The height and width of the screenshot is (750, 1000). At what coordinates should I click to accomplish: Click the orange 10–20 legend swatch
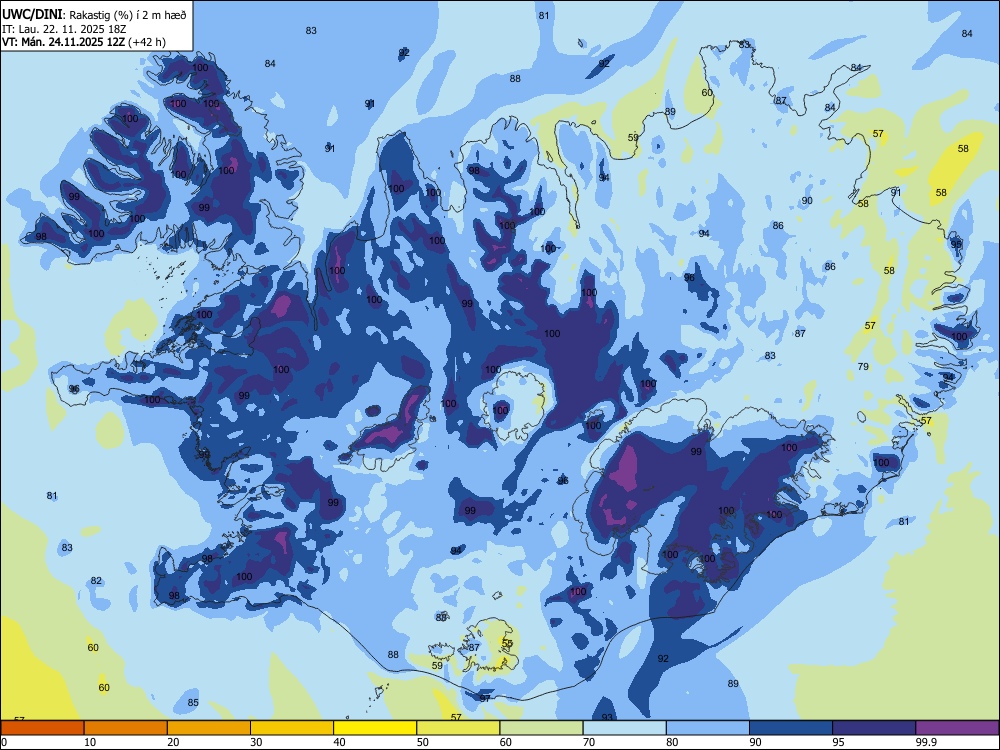126,728
